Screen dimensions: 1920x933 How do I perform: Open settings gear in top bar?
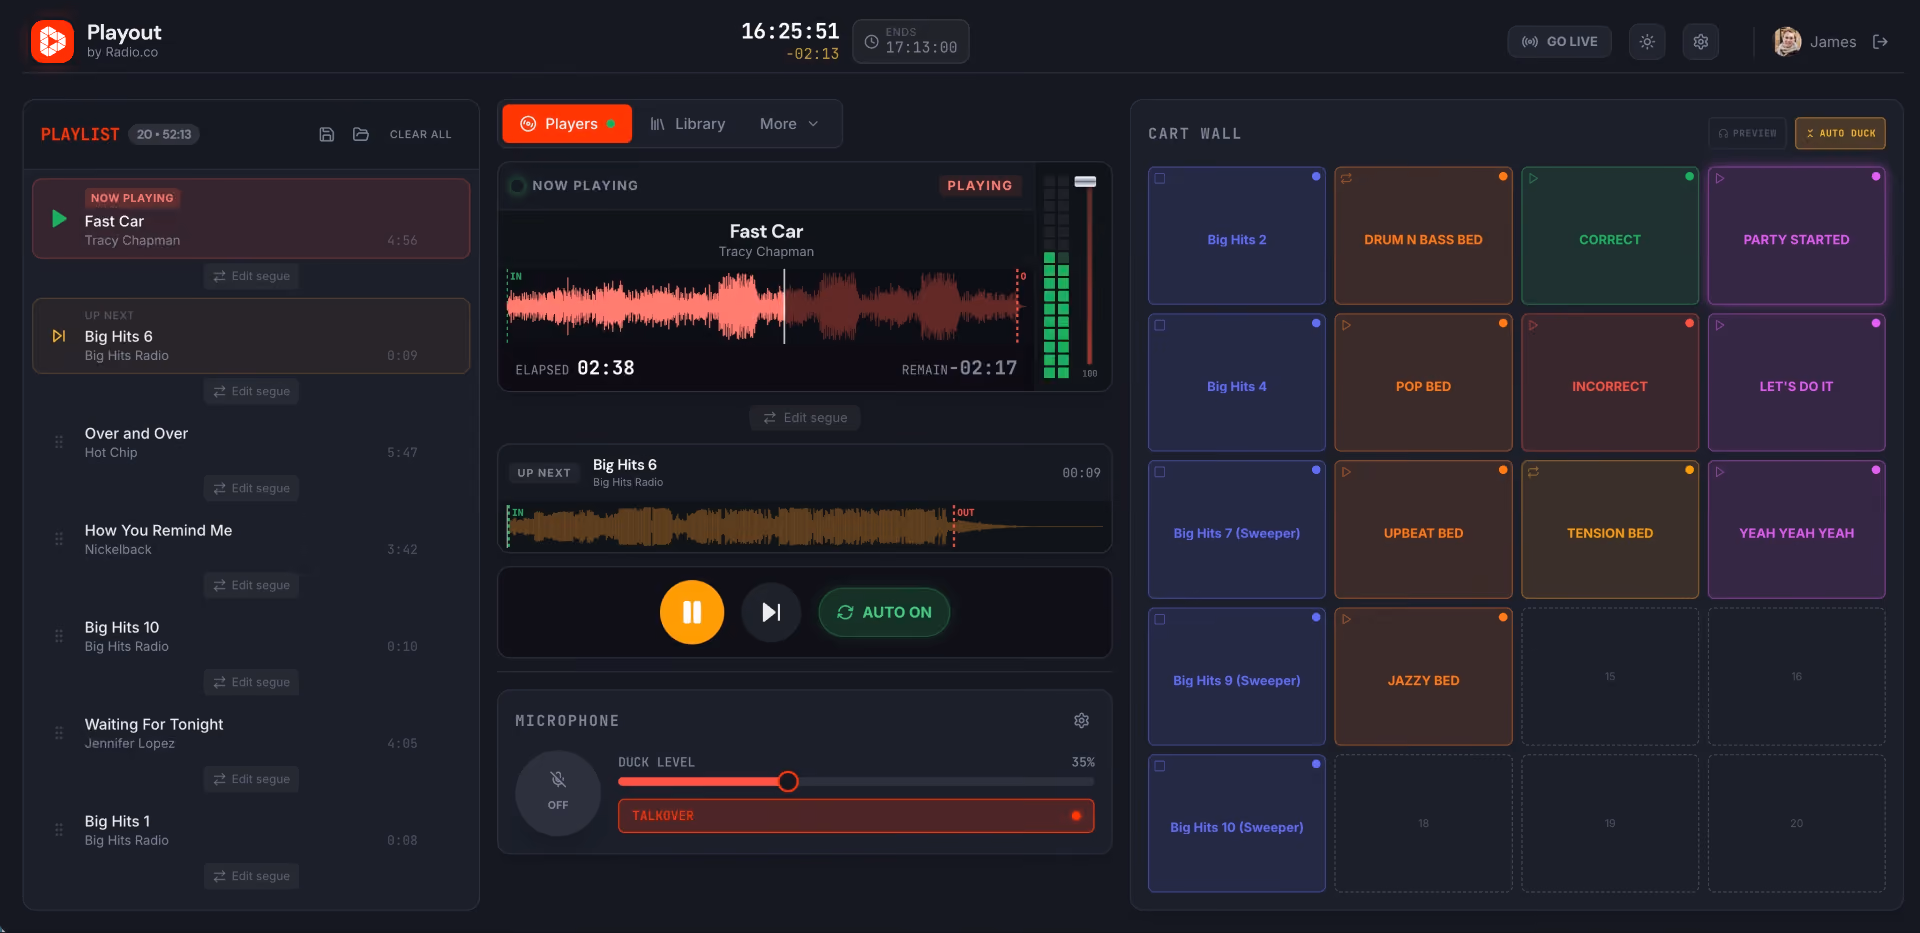pyautogui.click(x=1700, y=42)
